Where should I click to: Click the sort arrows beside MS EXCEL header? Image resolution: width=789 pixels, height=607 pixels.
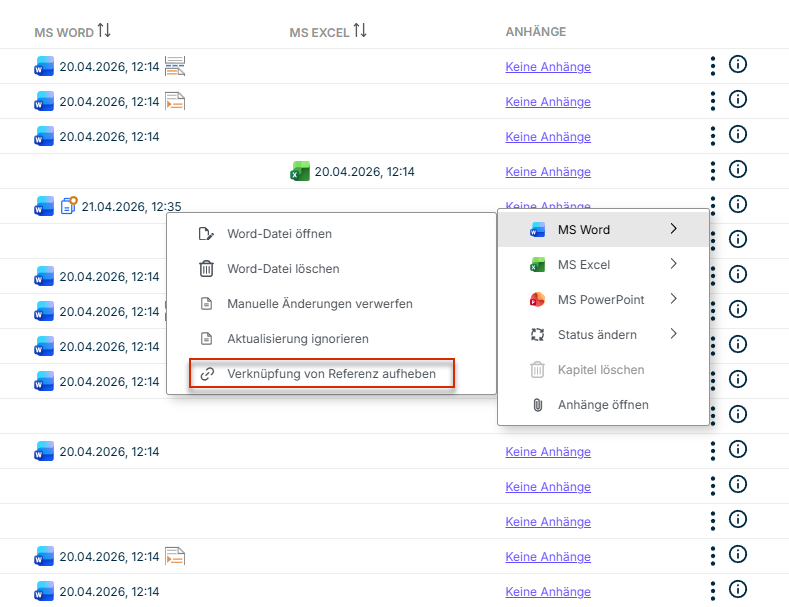pos(359,31)
